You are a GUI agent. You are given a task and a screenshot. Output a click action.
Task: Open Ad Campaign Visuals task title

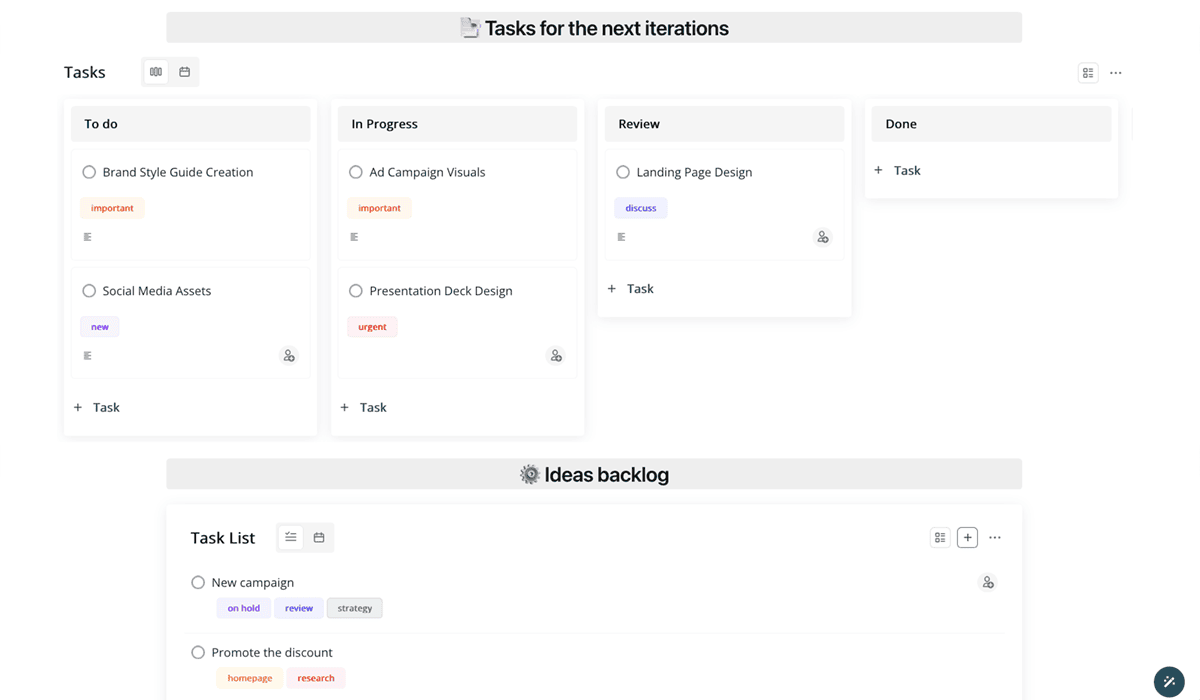pyautogui.click(x=427, y=172)
